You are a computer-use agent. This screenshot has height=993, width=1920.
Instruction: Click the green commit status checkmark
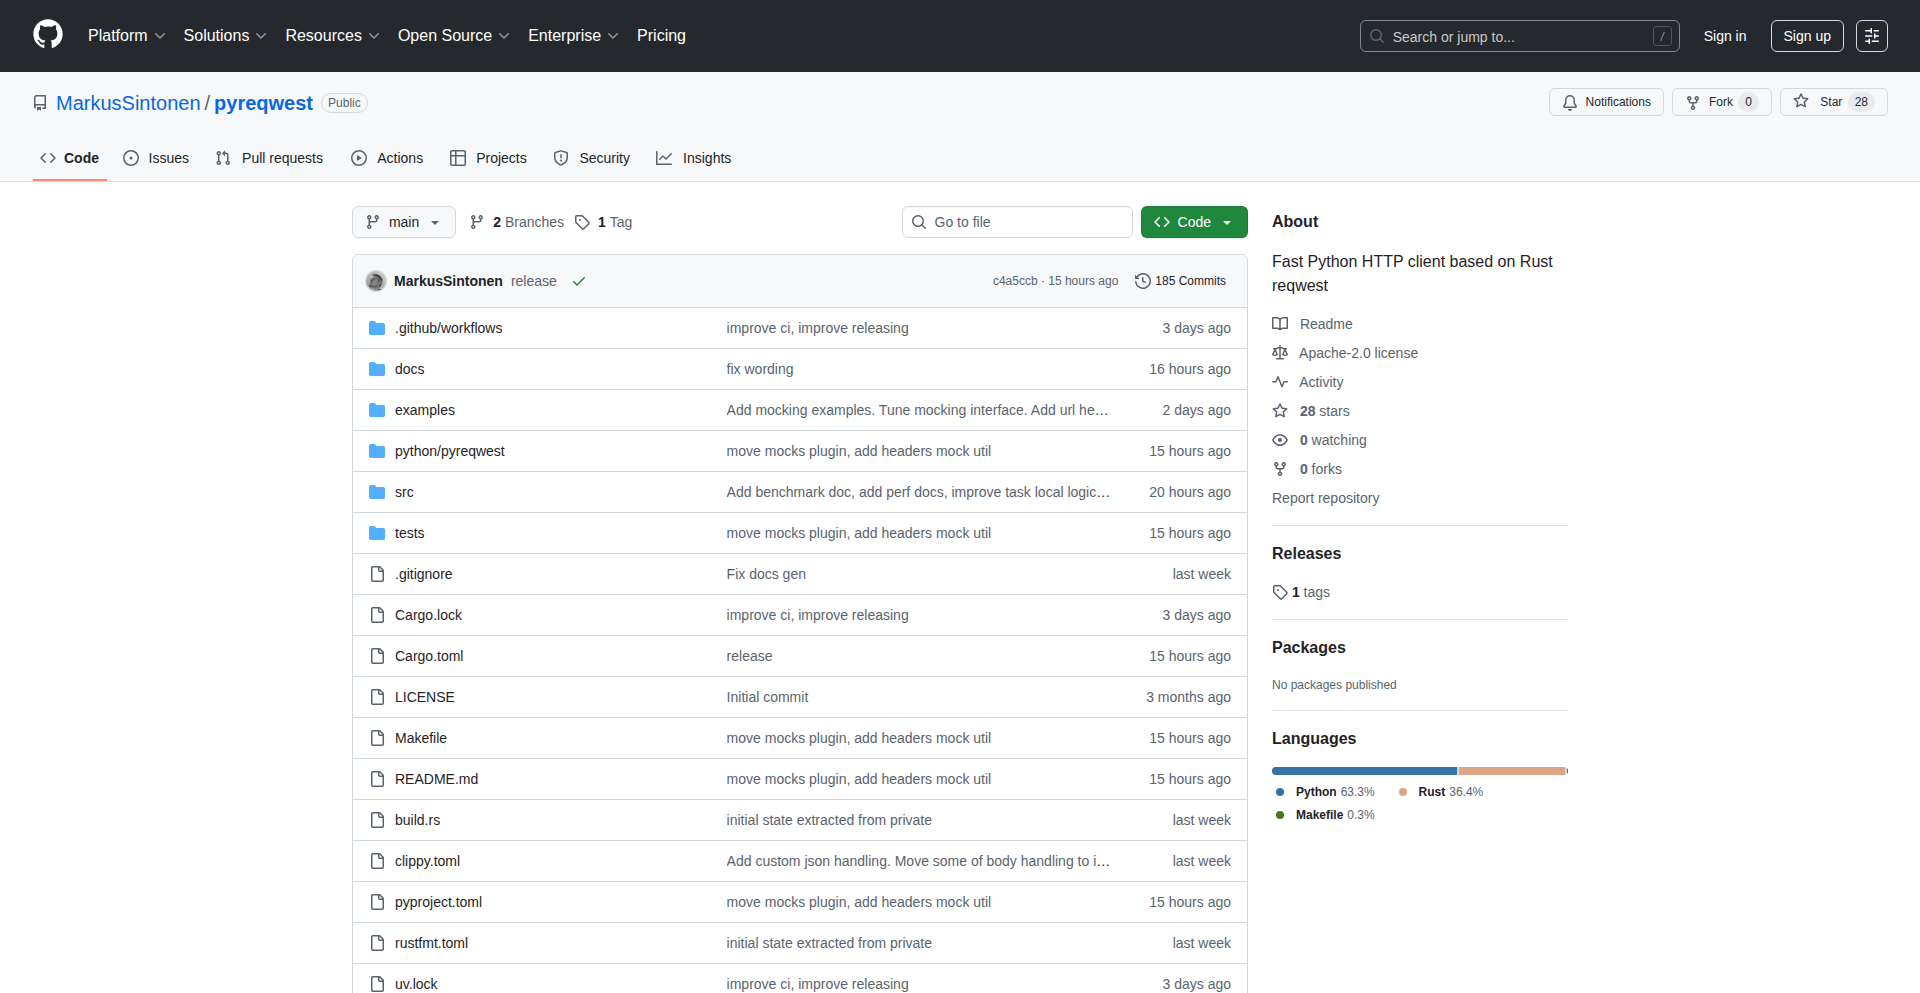pyautogui.click(x=579, y=282)
